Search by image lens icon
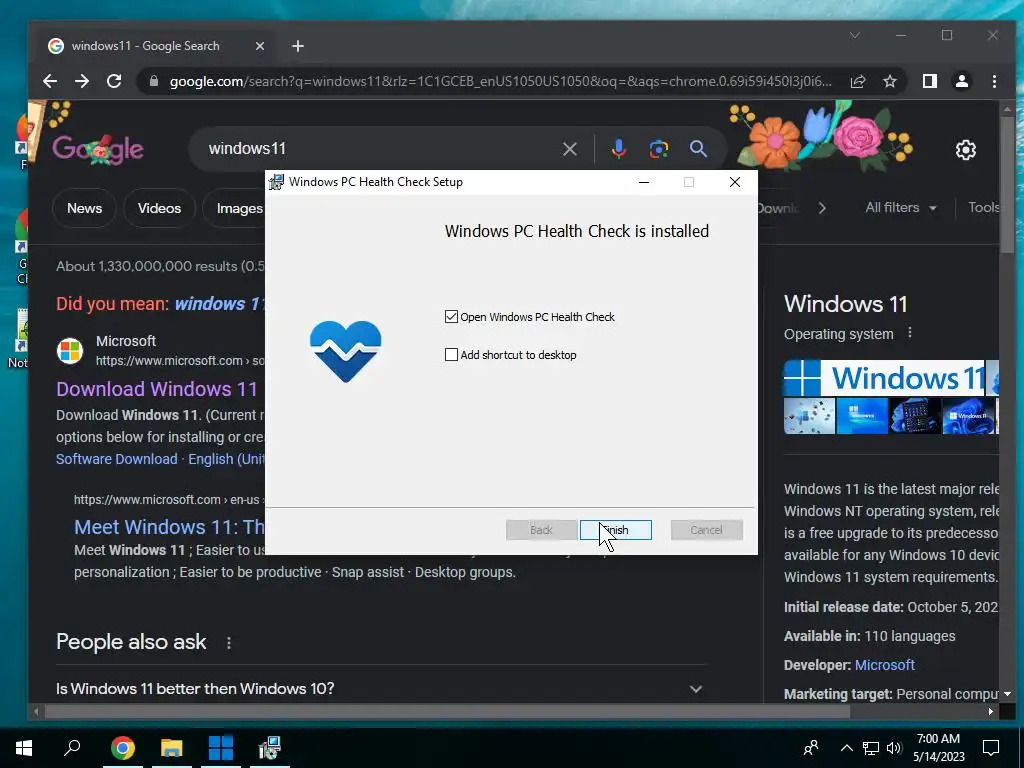 pos(658,149)
